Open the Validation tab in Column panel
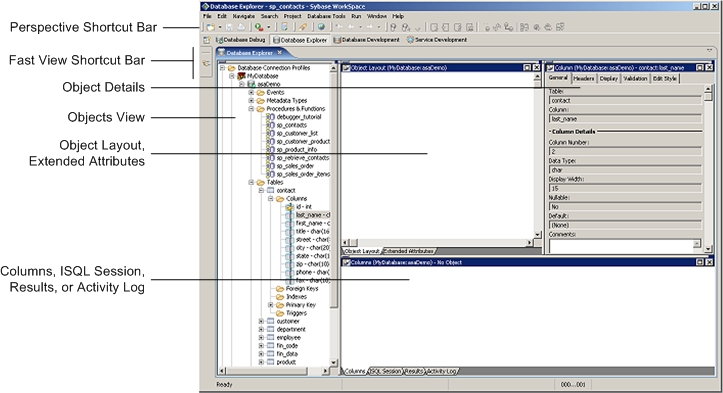The width and height of the screenshot is (723, 393). point(635,79)
